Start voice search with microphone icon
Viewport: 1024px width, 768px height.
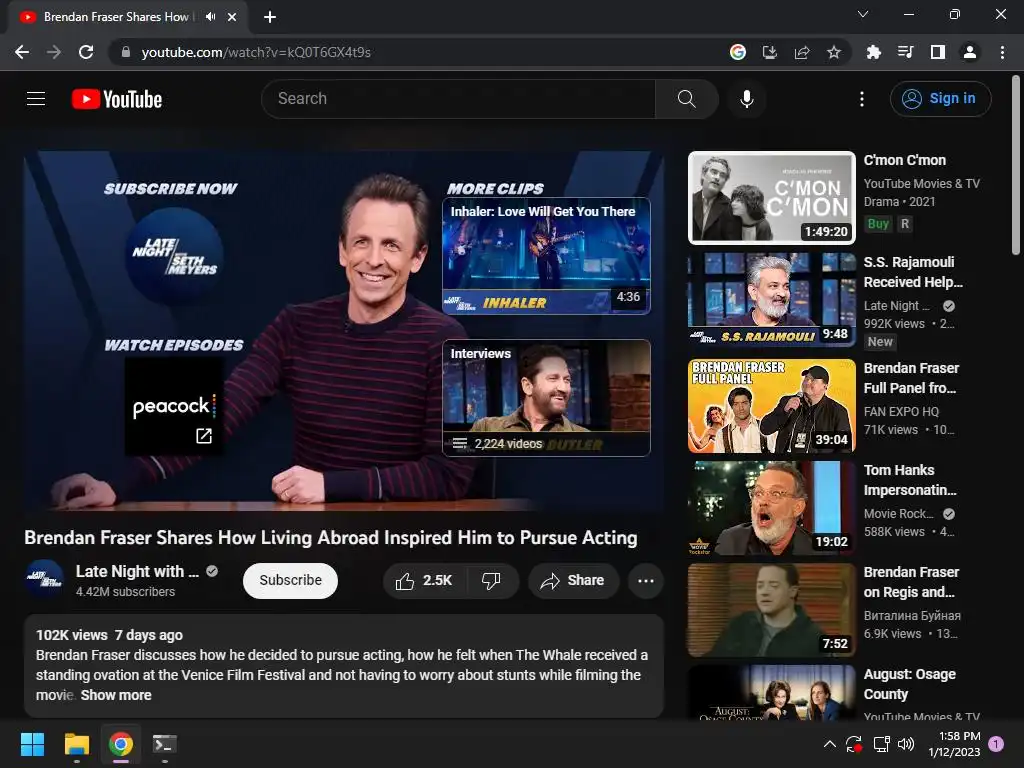[x=746, y=99]
